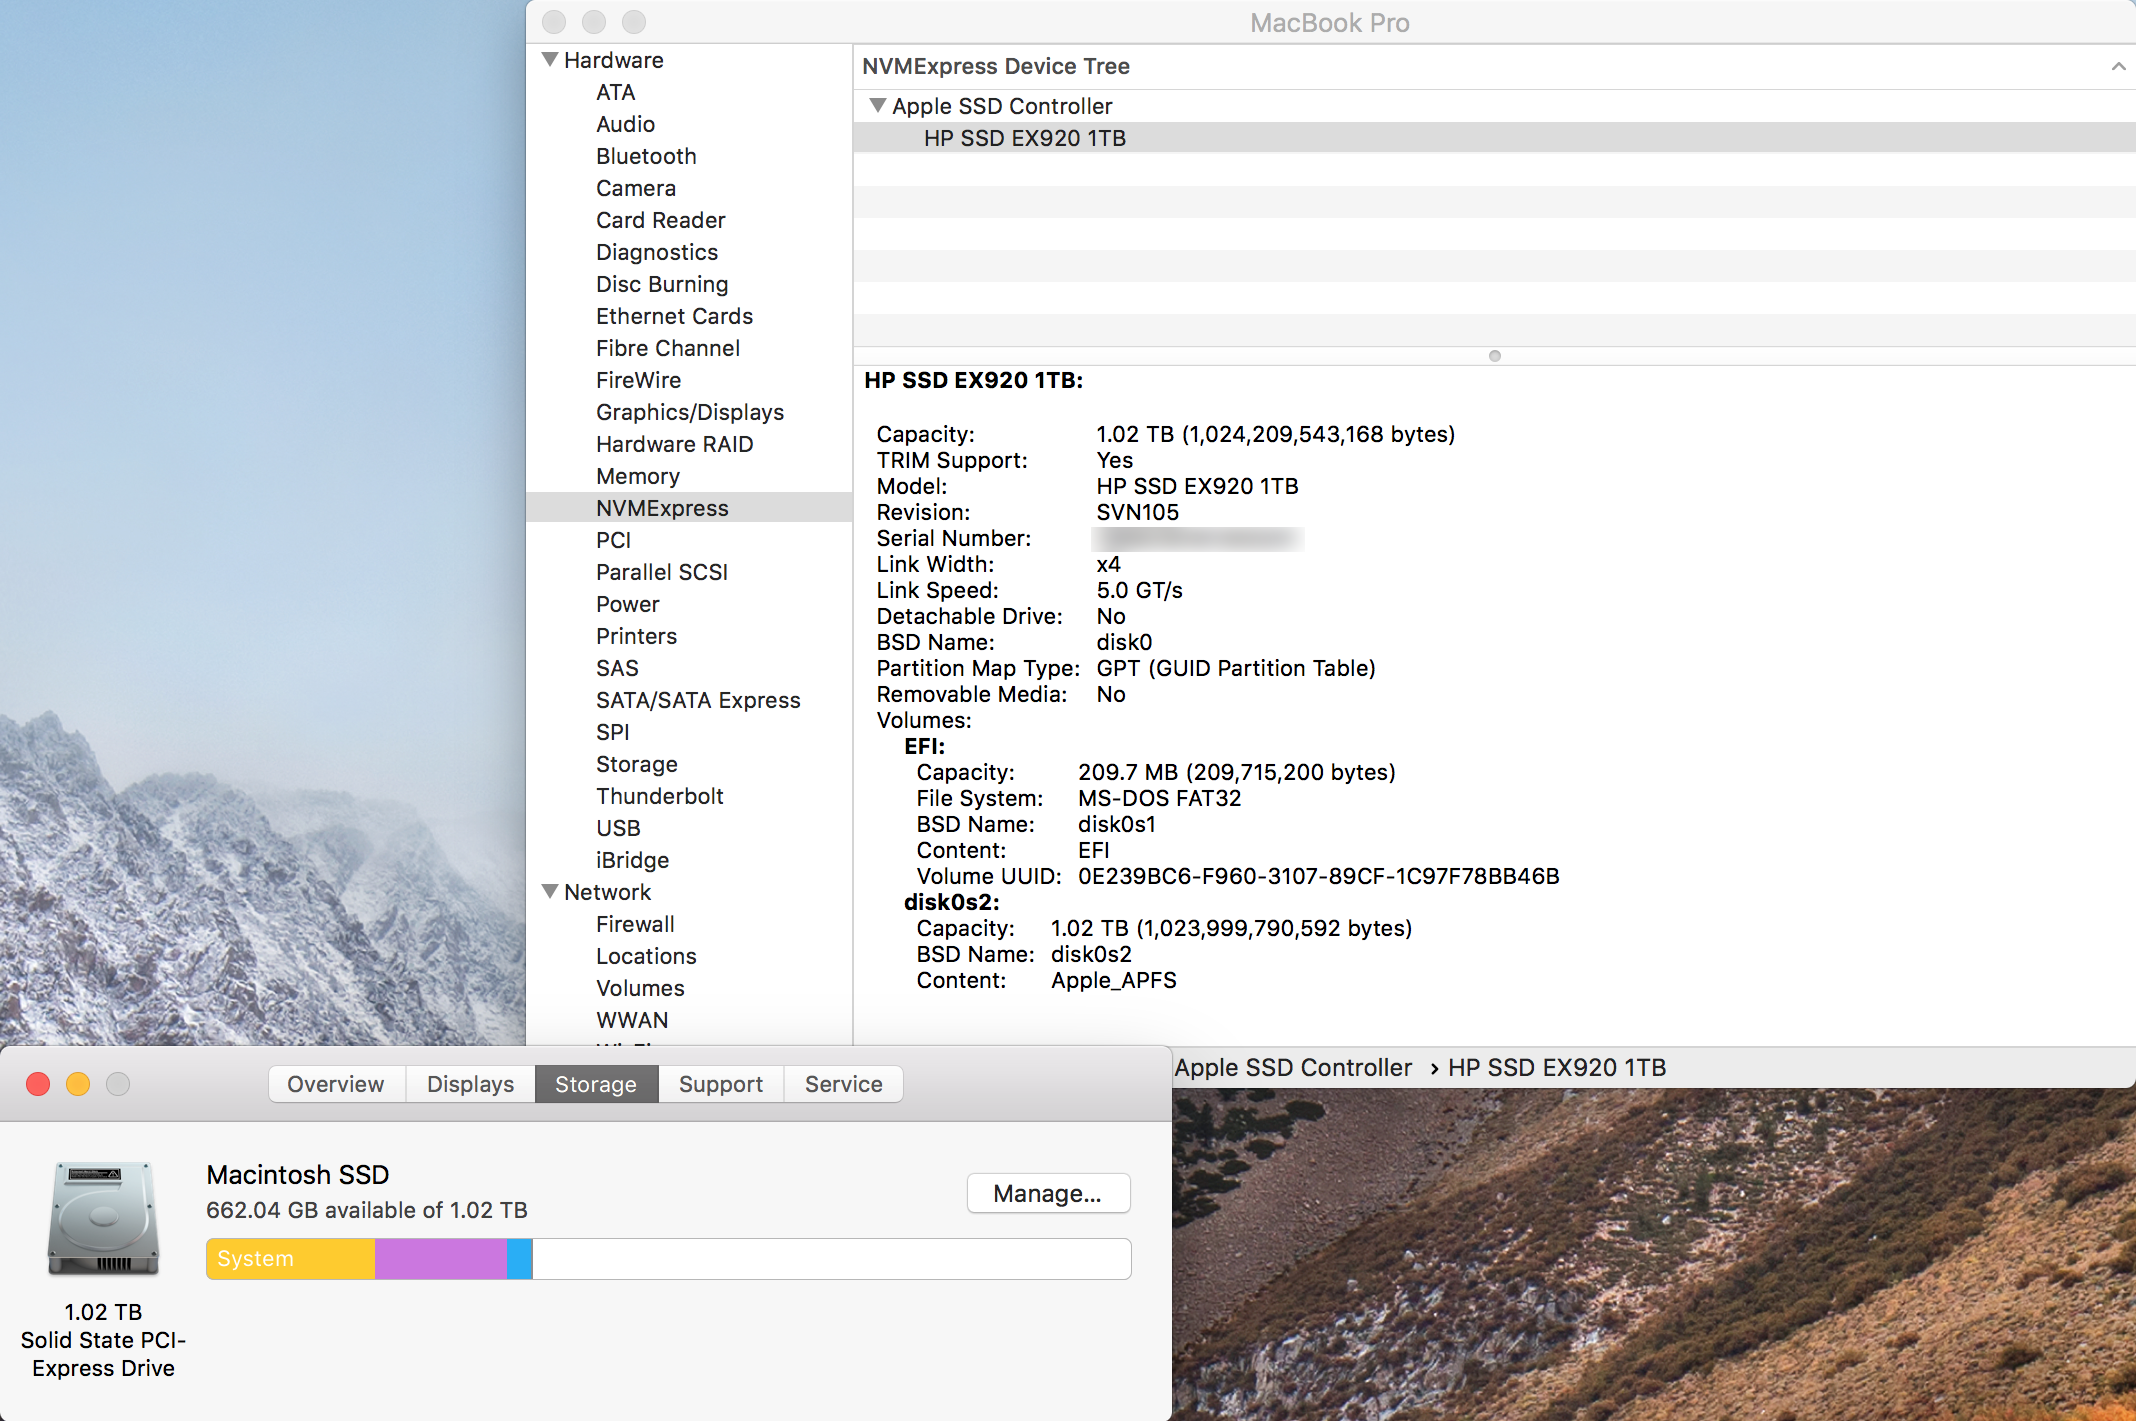
Task: Switch to the Displays tab
Action: tap(470, 1084)
